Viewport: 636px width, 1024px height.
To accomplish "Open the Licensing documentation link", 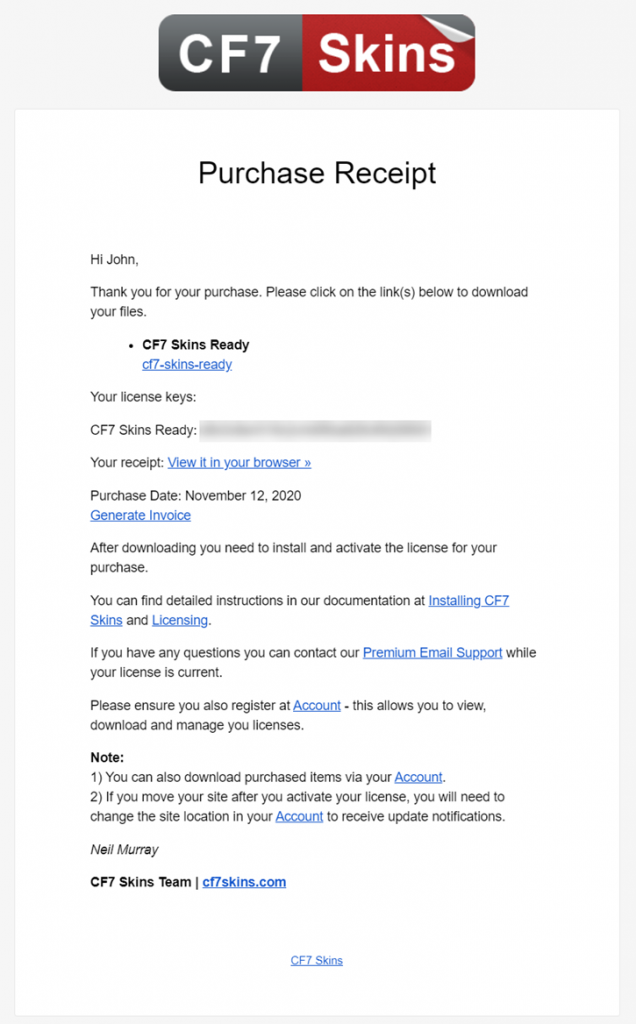I will [180, 621].
